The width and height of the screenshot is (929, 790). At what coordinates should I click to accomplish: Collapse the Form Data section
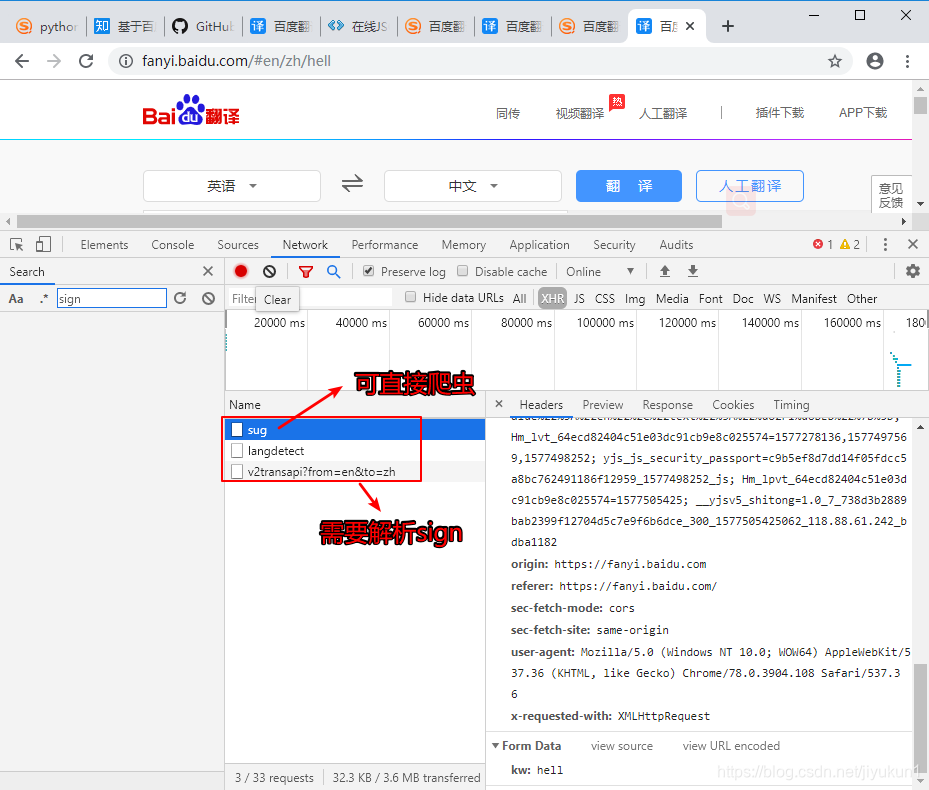[x=495, y=745]
